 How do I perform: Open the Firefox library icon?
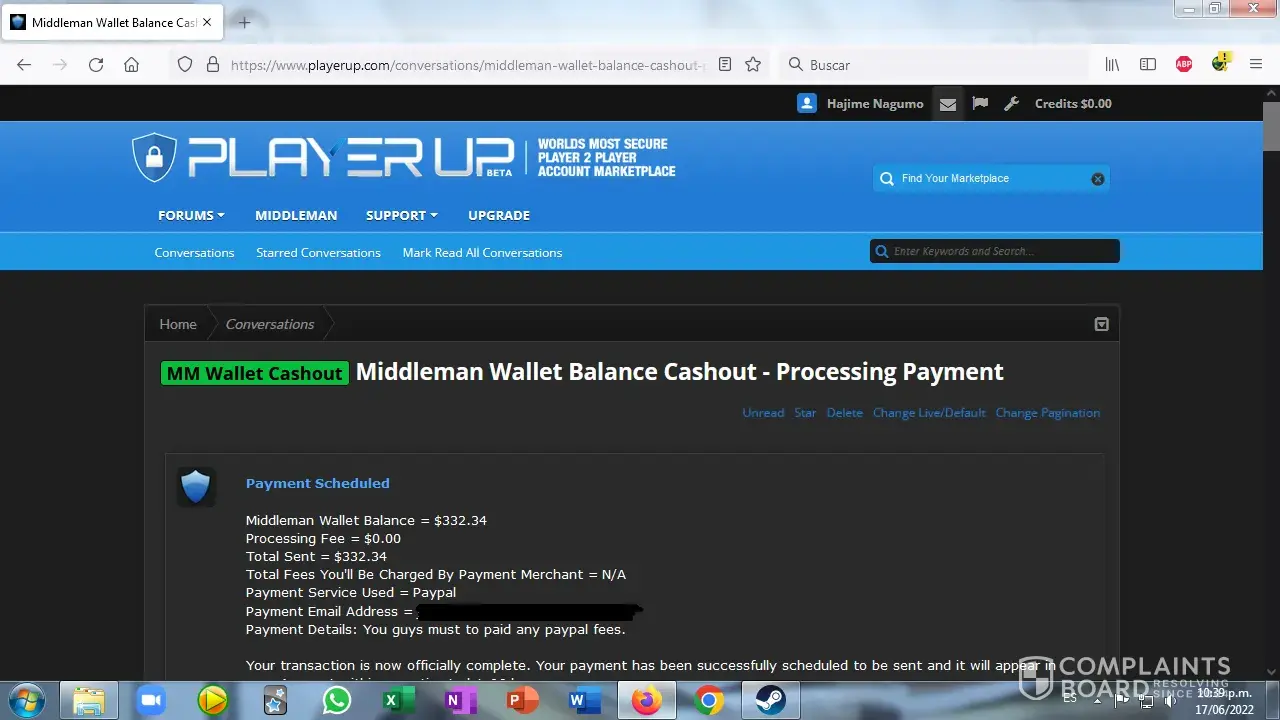(1112, 64)
